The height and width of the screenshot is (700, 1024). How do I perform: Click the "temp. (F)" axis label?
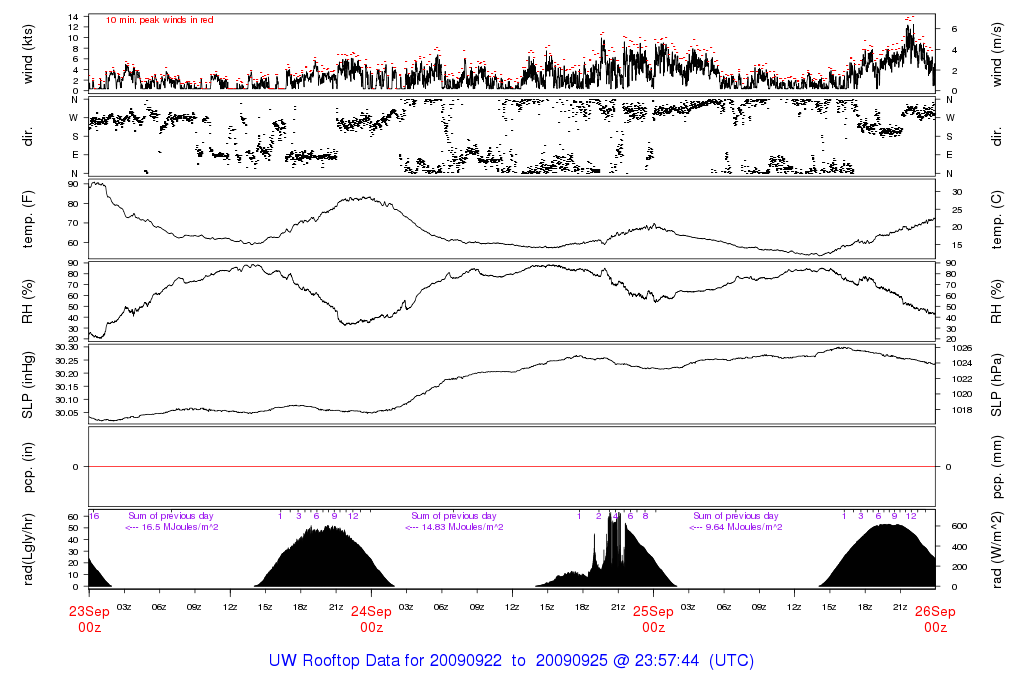(27, 219)
